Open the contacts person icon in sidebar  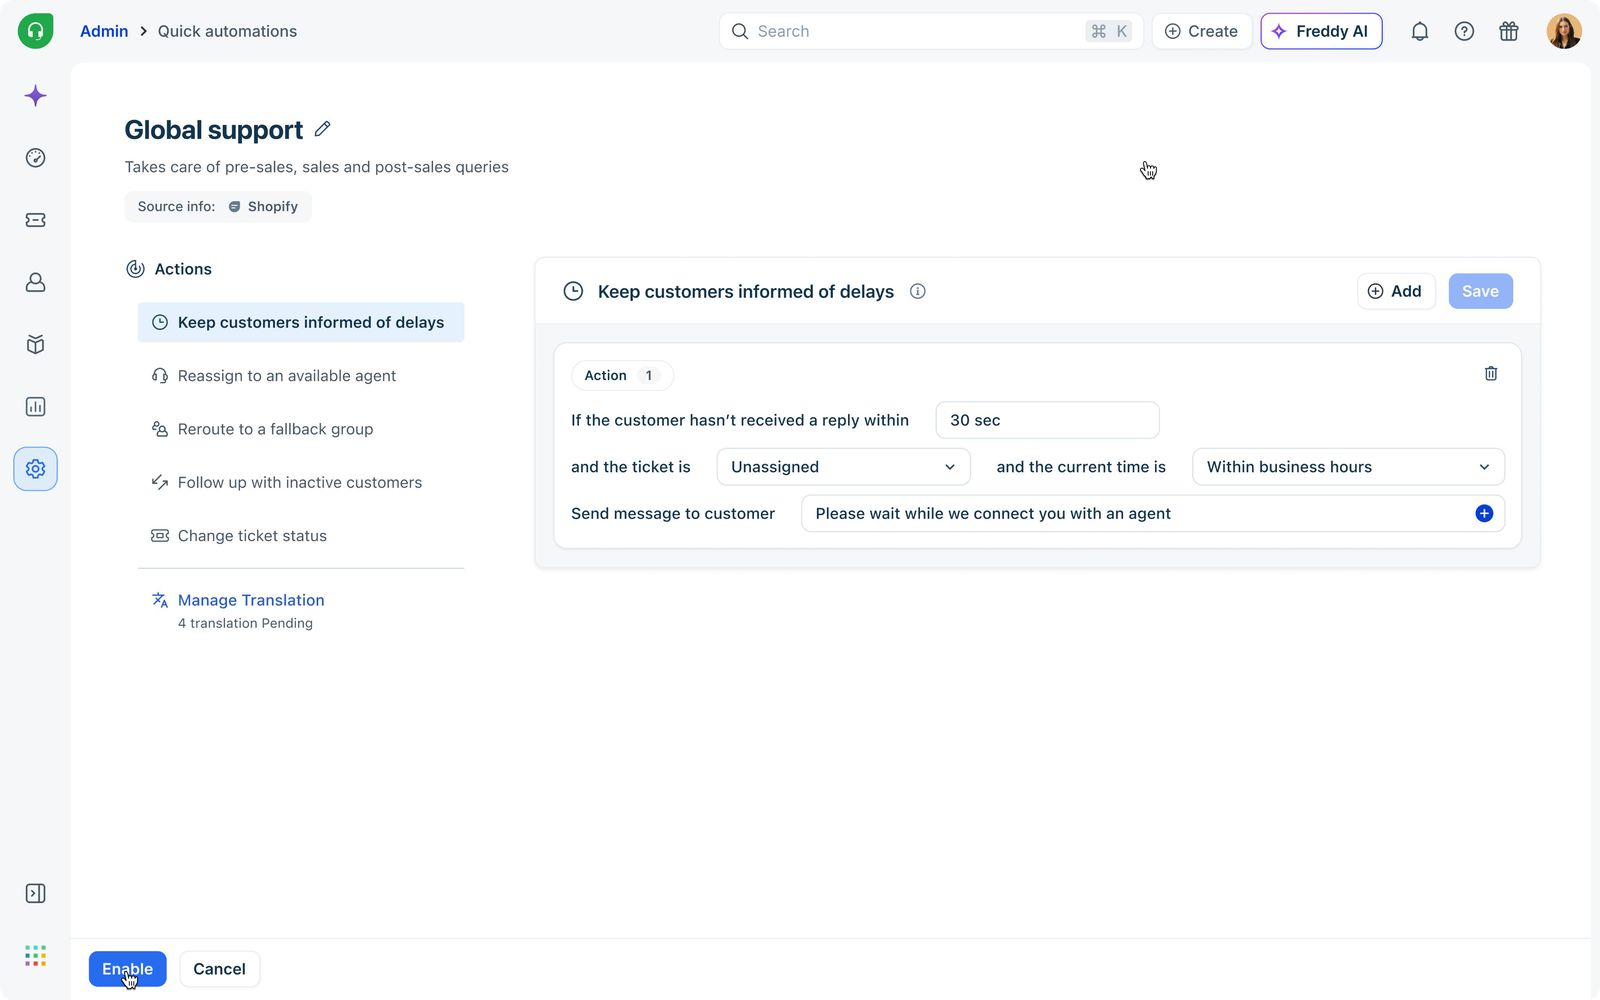(x=35, y=282)
